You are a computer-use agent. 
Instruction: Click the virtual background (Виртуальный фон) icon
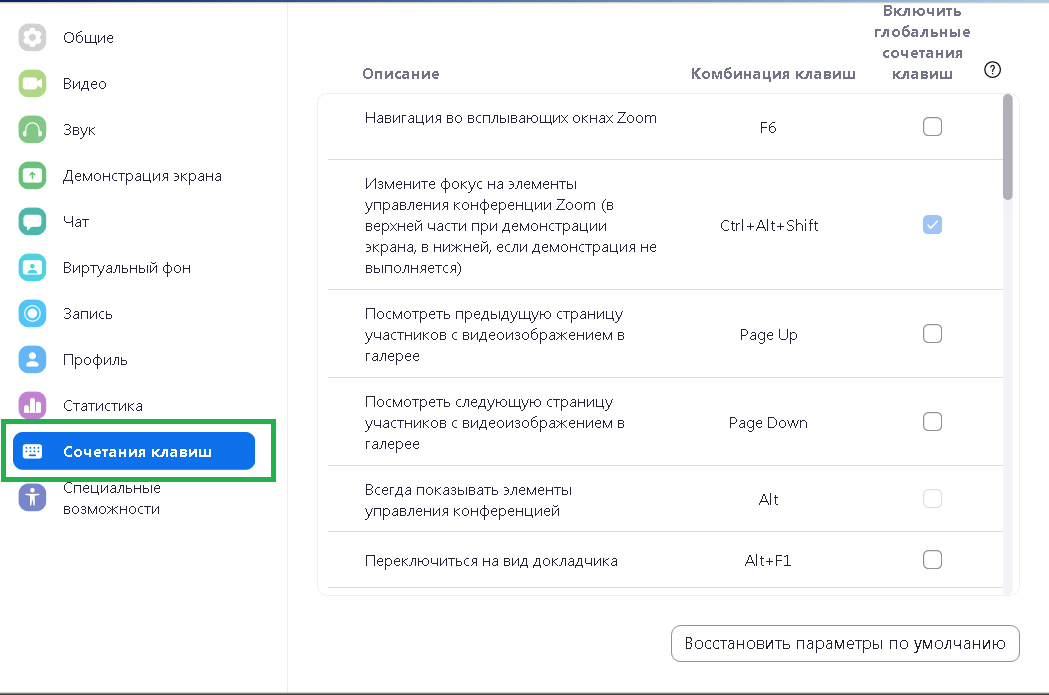(x=32, y=268)
